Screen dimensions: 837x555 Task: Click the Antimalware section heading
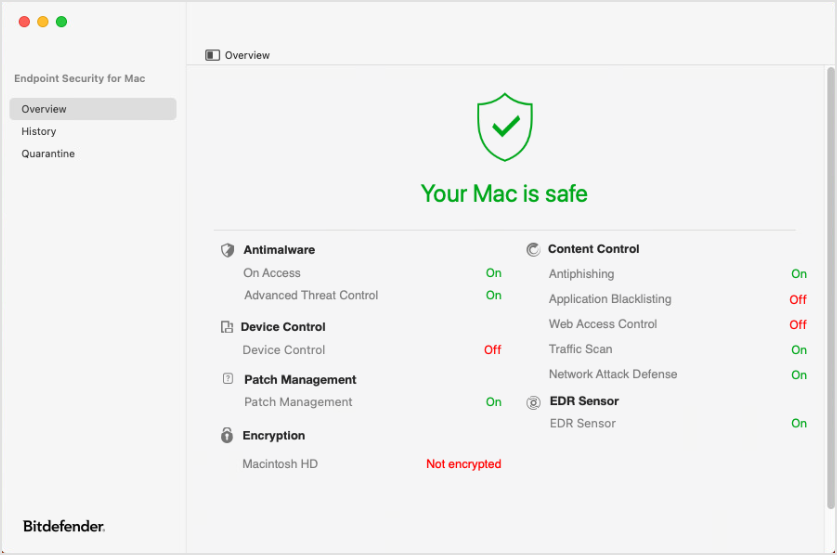[x=279, y=250]
